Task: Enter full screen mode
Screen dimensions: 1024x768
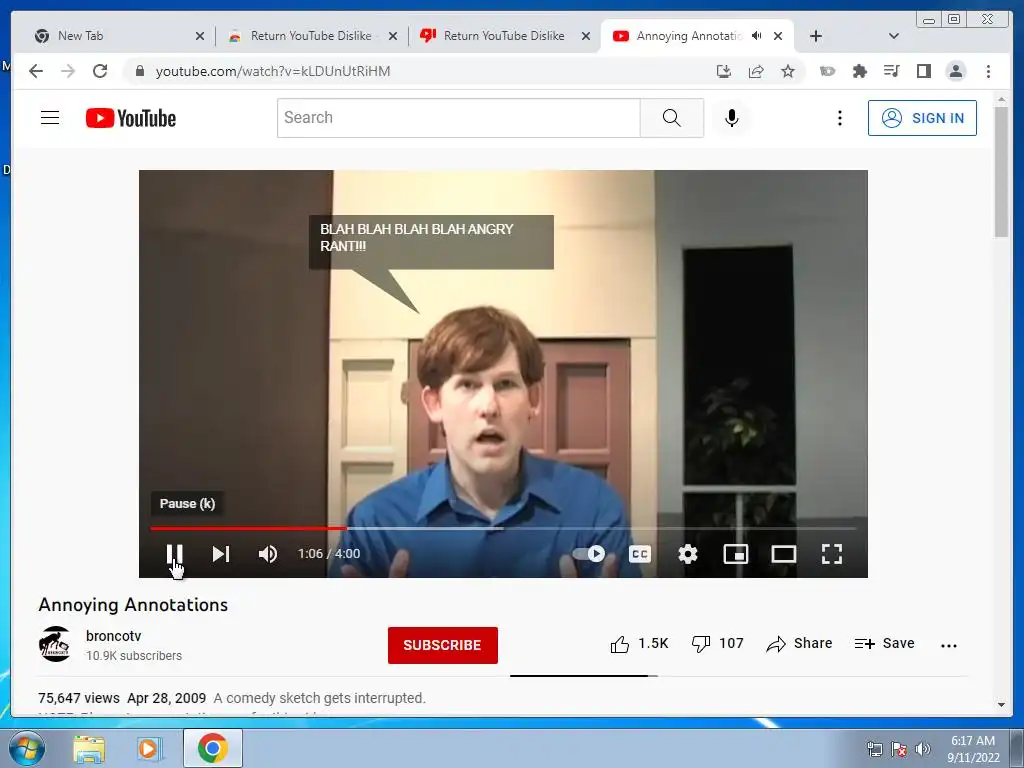Action: point(831,554)
